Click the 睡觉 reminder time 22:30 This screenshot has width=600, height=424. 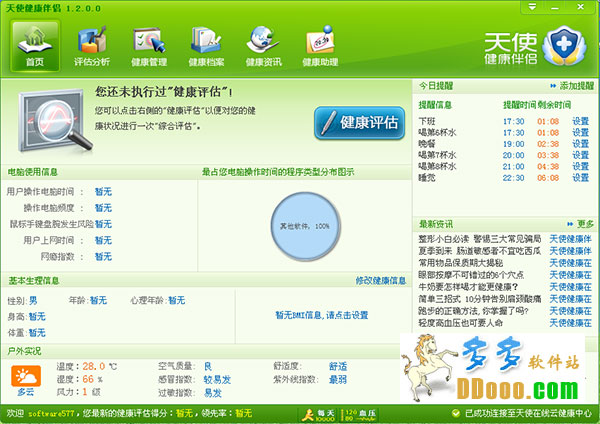pos(514,178)
